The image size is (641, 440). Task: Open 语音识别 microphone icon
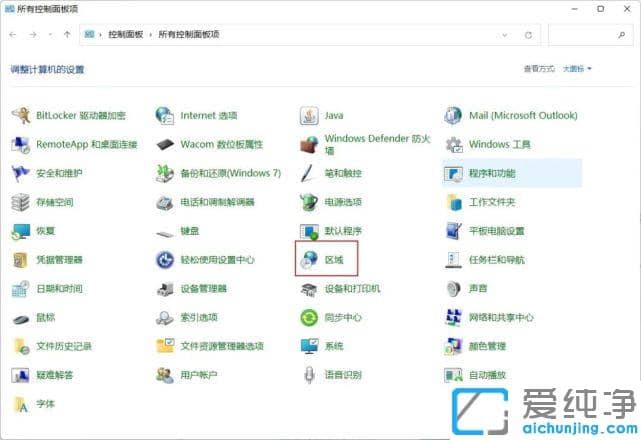coord(309,375)
